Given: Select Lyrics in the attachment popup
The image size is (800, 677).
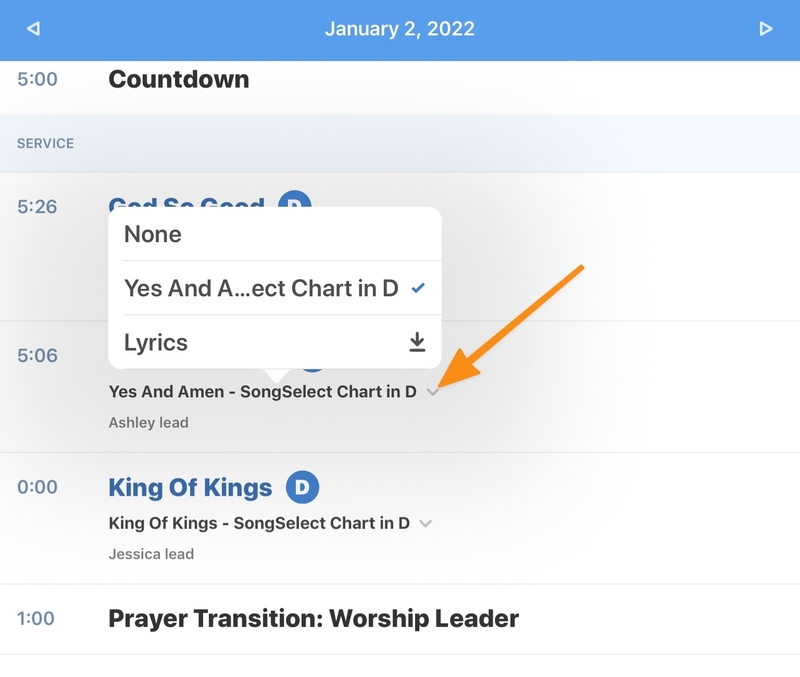Looking at the screenshot, I should coord(156,343).
